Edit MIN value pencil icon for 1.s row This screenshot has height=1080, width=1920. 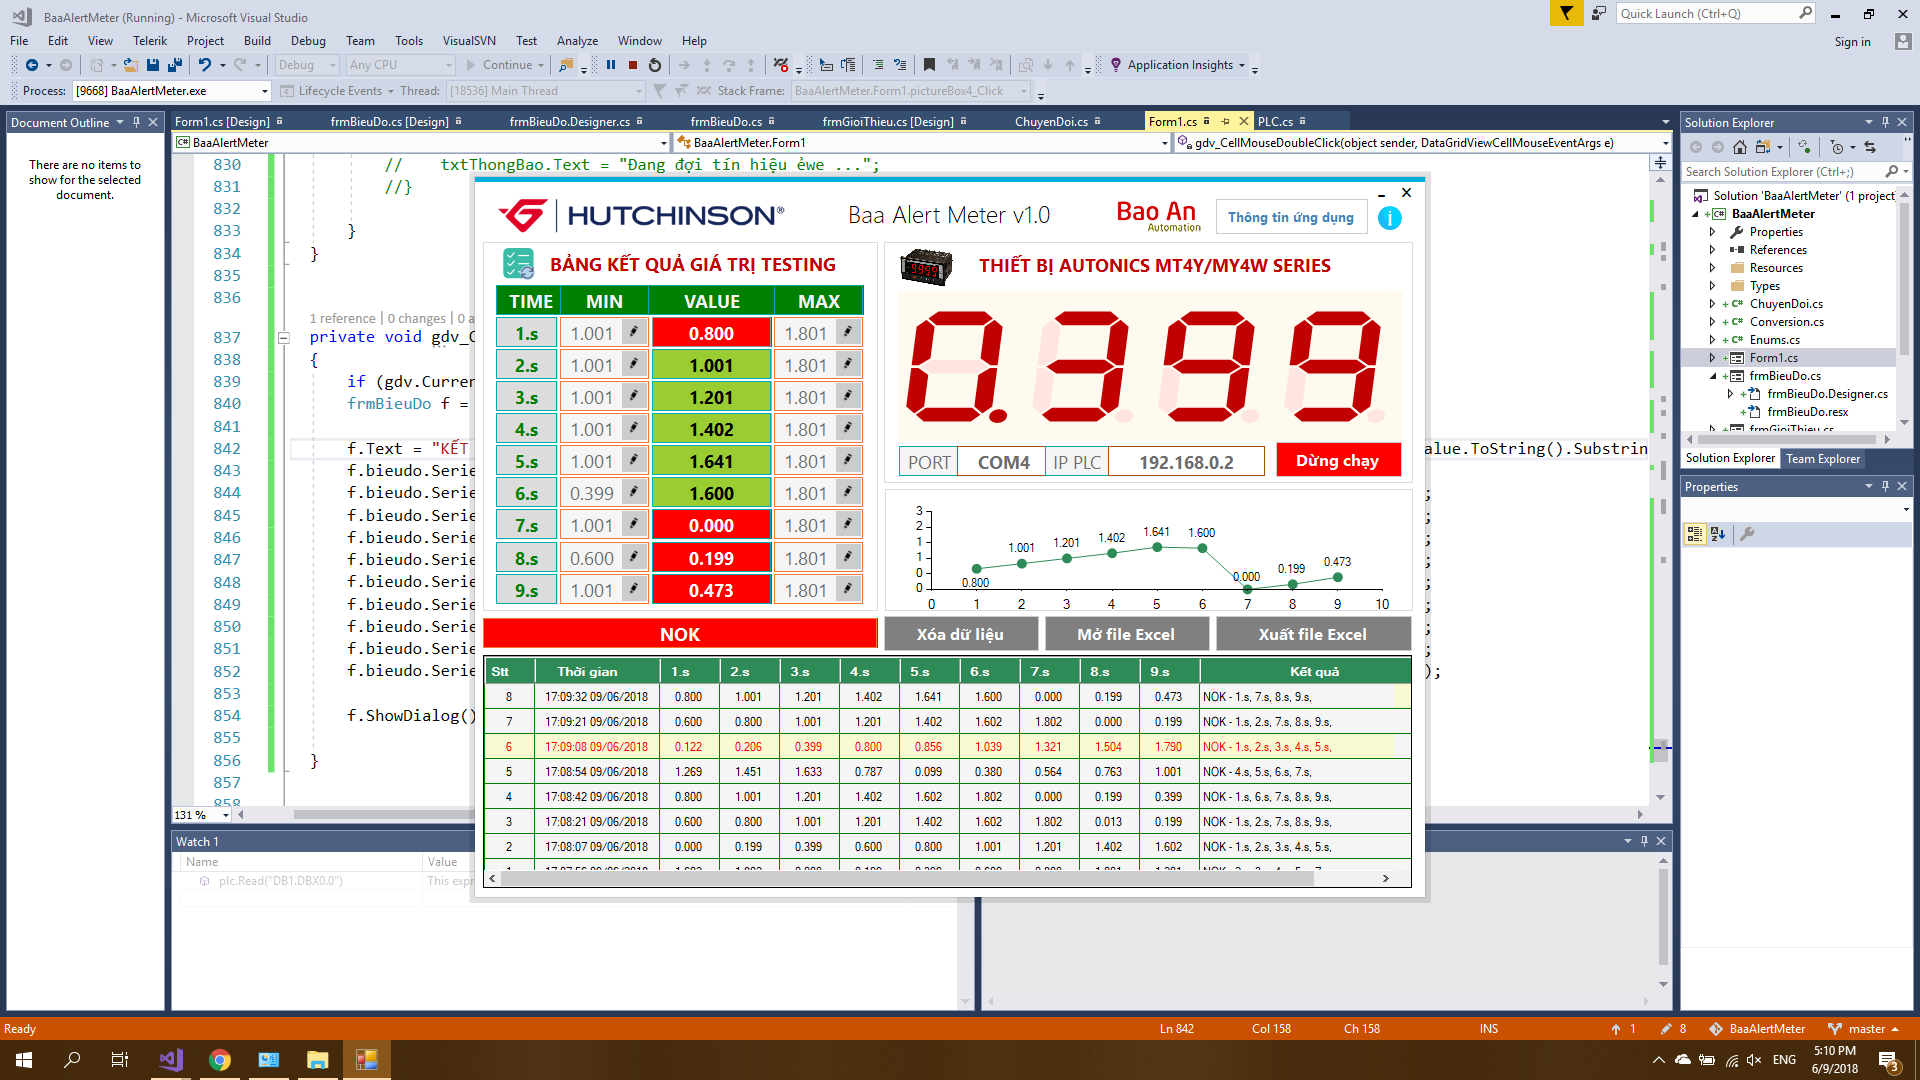pyautogui.click(x=633, y=332)
